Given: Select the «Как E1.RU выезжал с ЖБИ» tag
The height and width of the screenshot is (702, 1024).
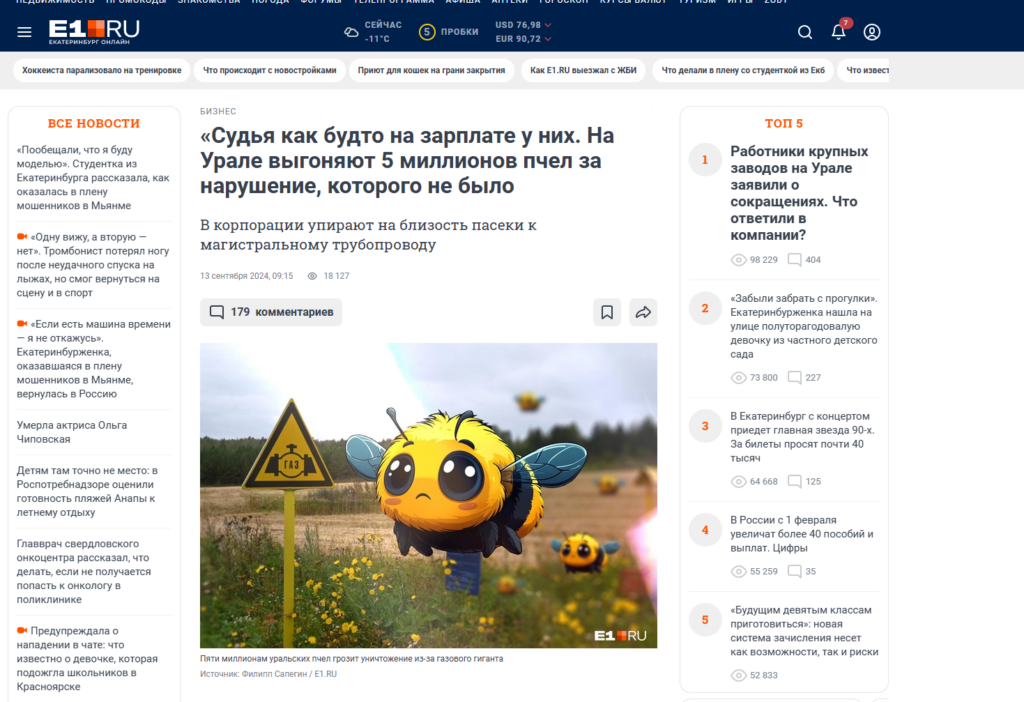Looking at the screenshot, I should (583, 70).
